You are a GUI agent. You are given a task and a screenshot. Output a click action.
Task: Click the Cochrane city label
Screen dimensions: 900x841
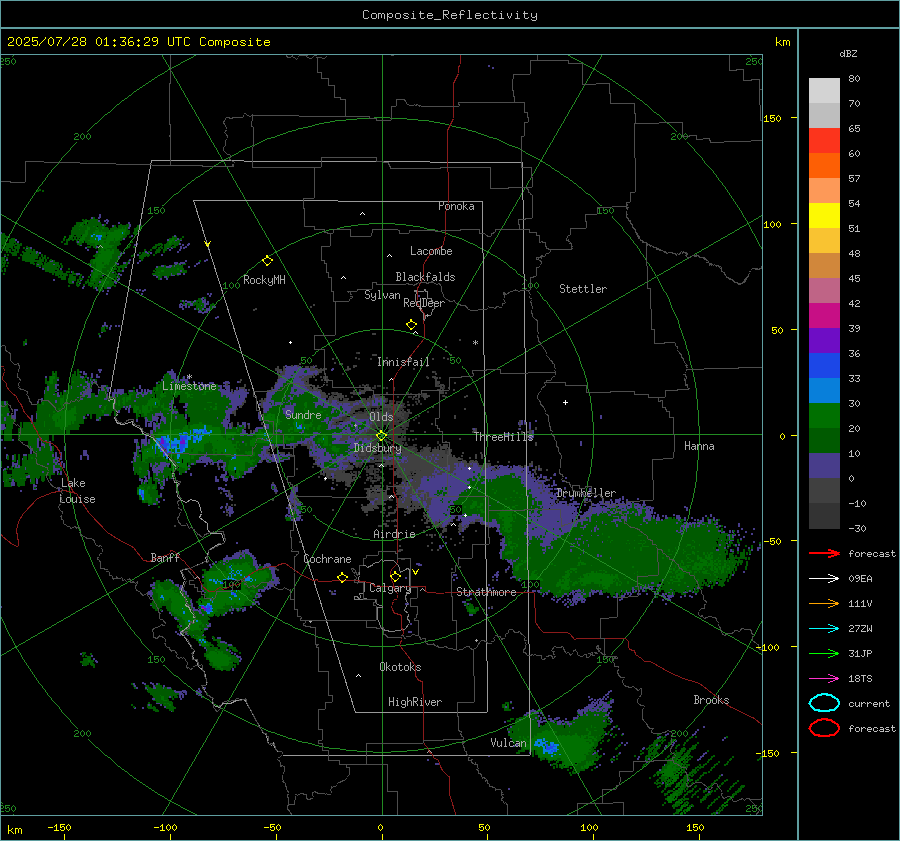click(x=327, y=559)
